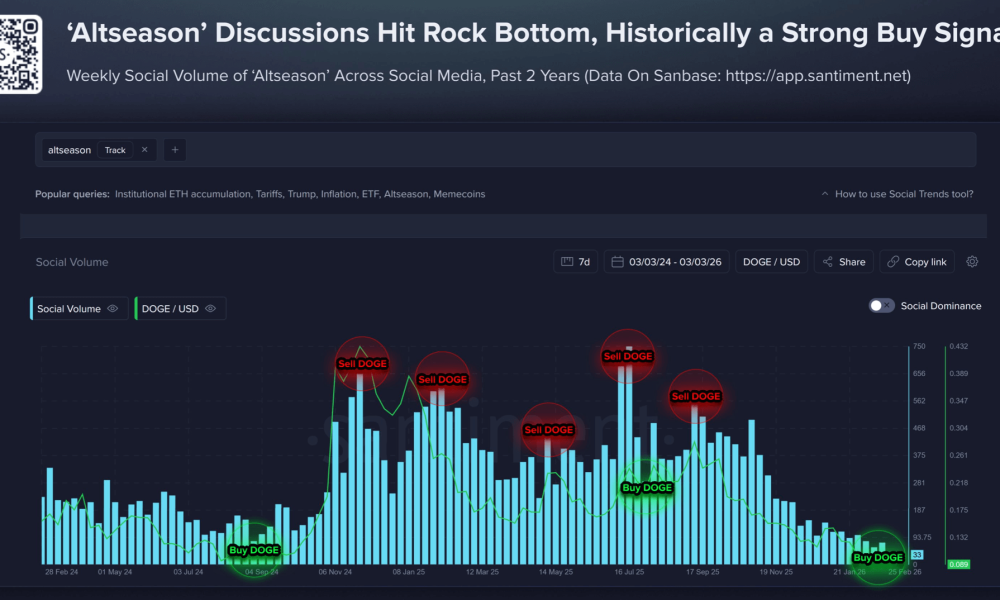
Task: Click the Sell DOGE marker near Nov 24
Action: [x=360, y=364]
